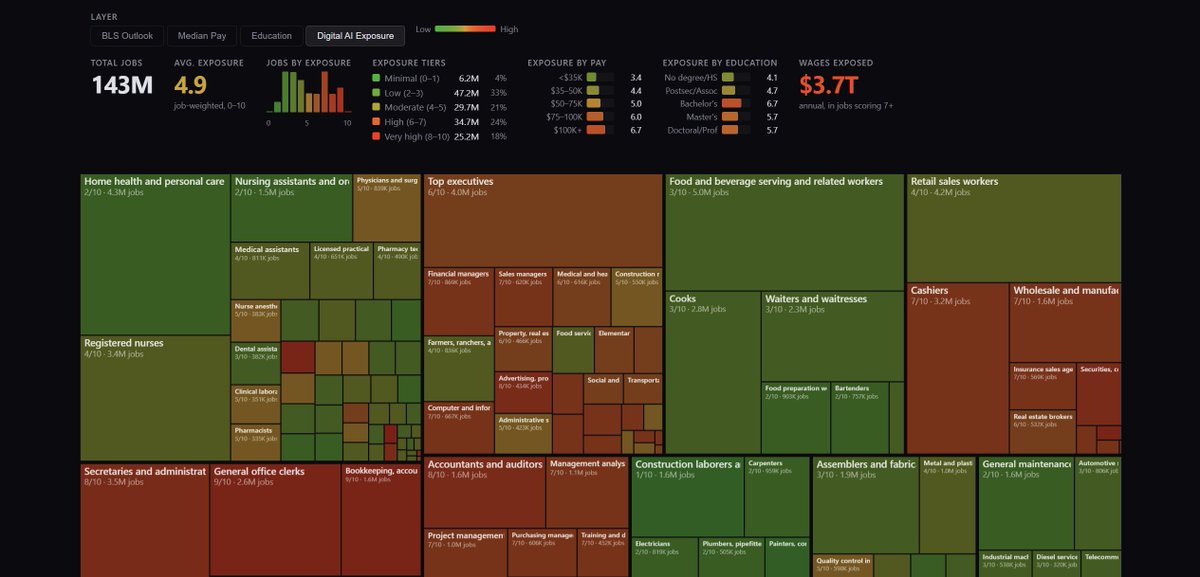This screenshot has height=577, width=1200.
Task: Select the Median Pay layer tab
Action: pyautogui.click(x=202, y=36)
